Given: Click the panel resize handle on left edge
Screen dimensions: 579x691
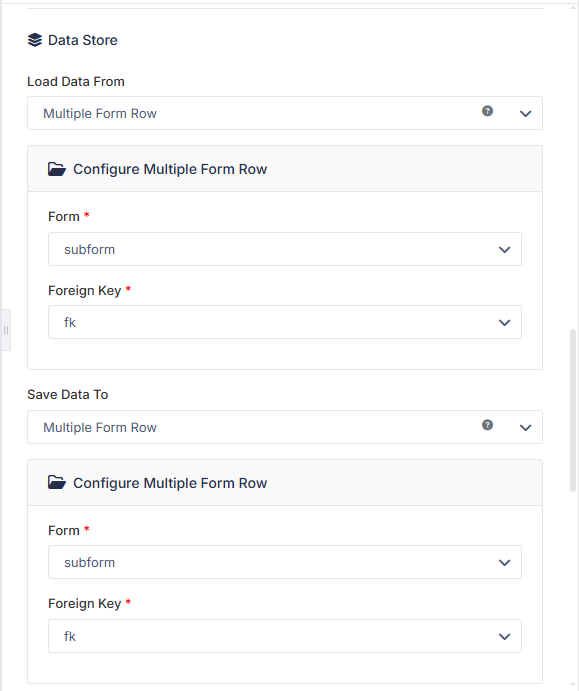Looking at the screenshot, I should [6, 330].
